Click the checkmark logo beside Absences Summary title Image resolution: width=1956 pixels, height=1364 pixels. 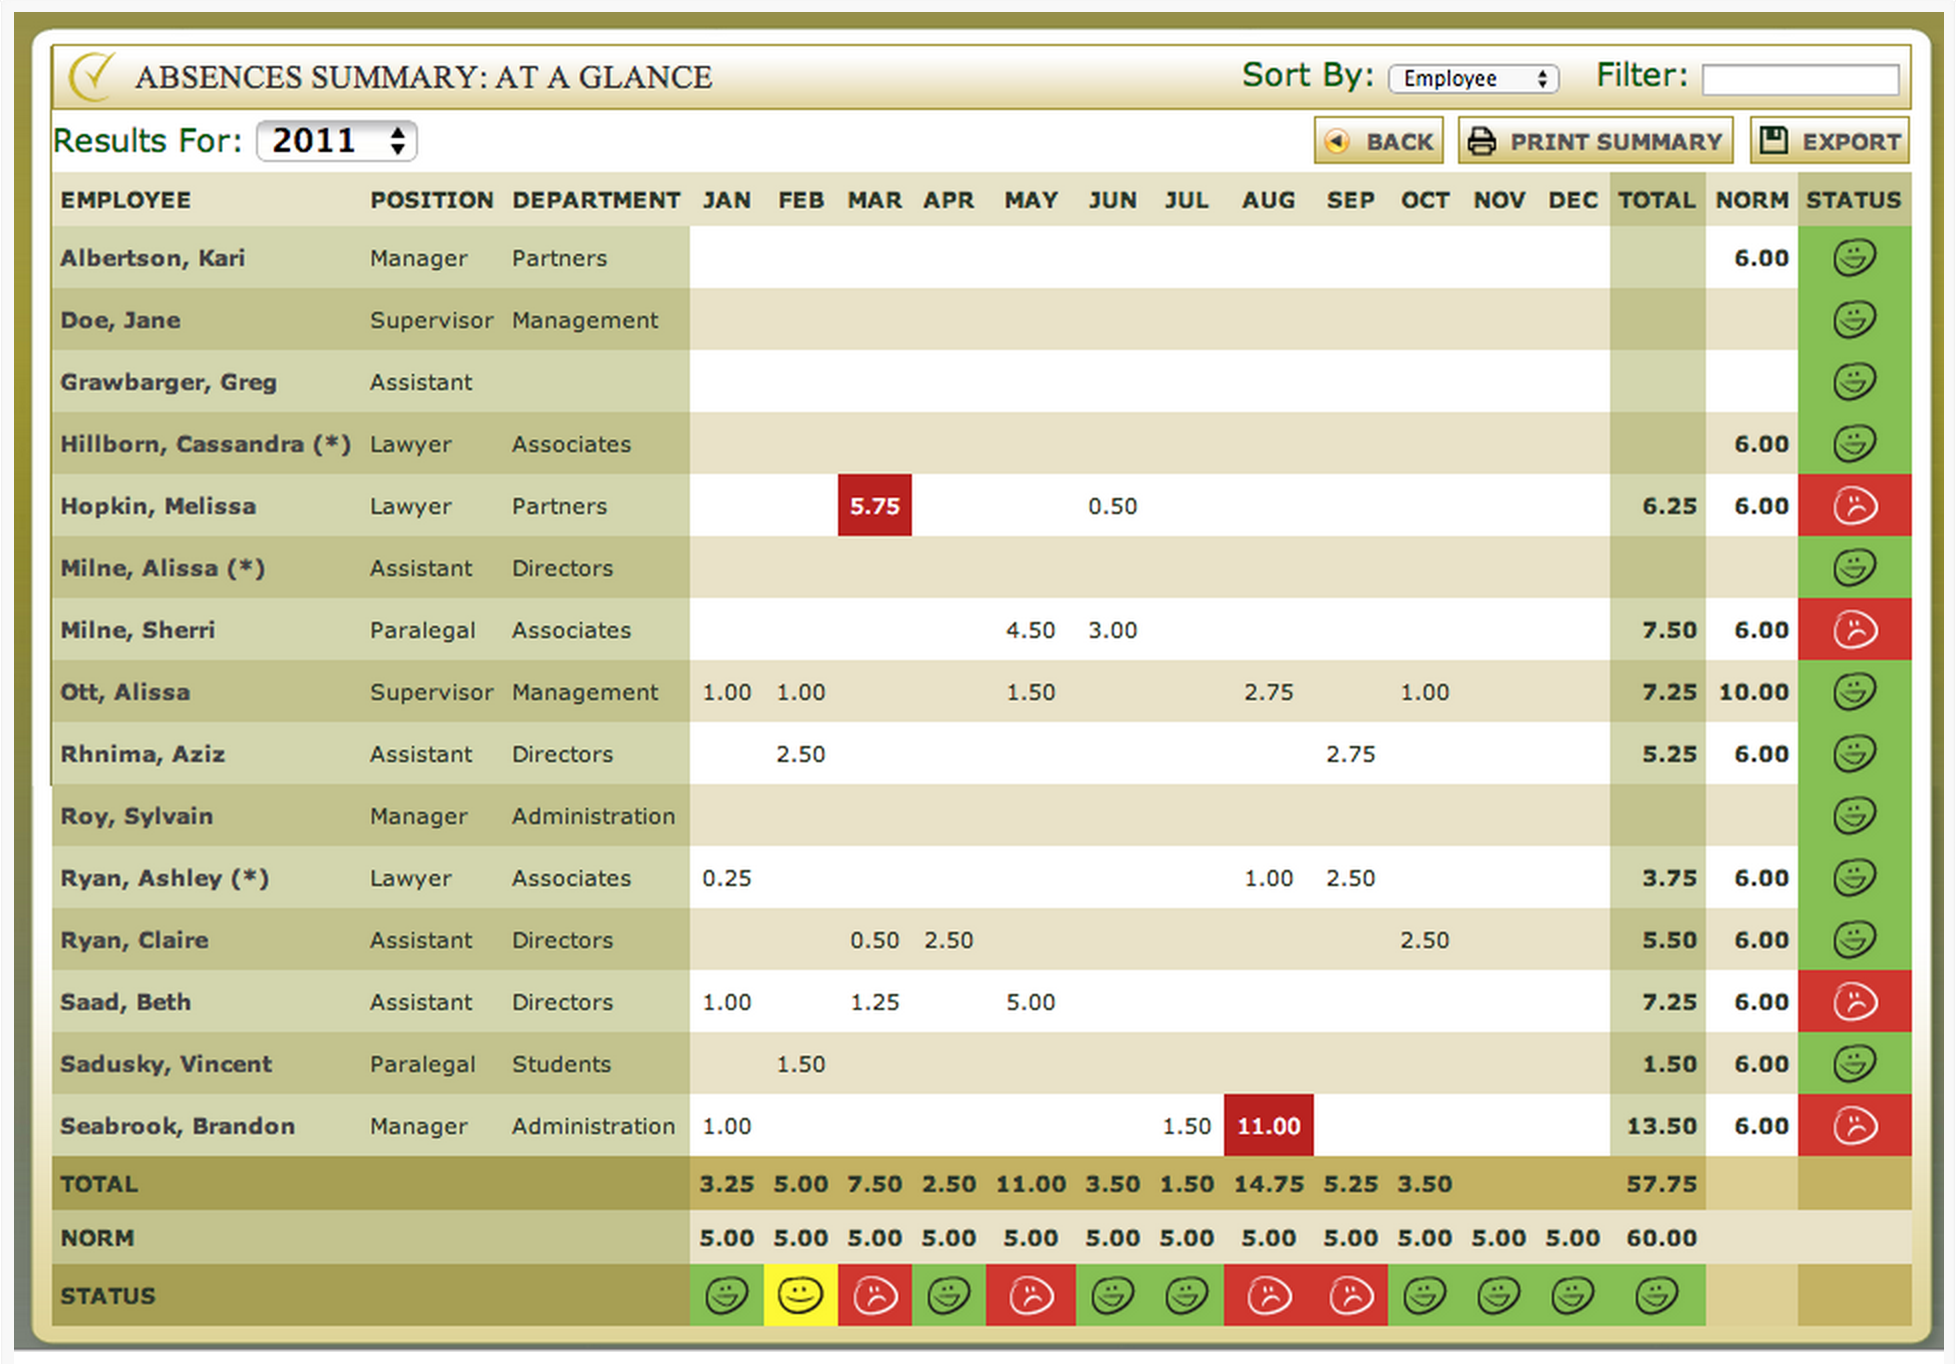tap(92, 77)
